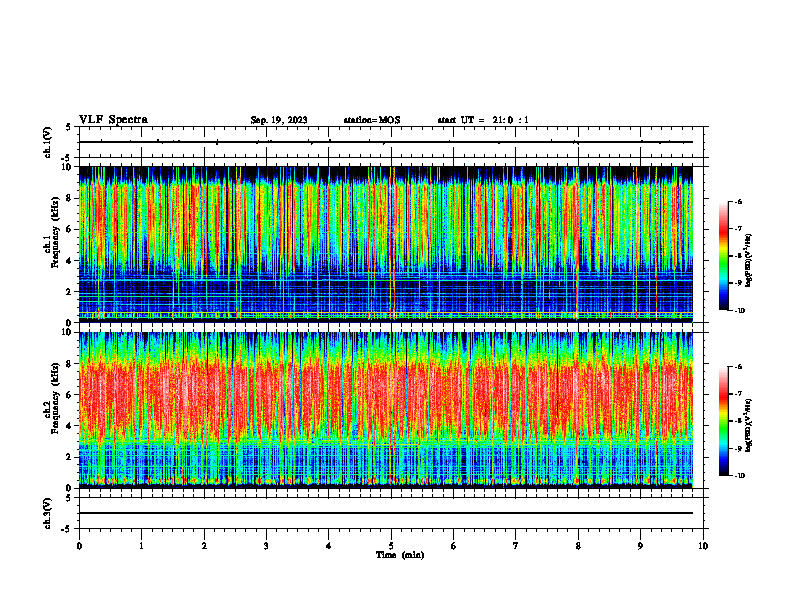This screenshot has height=612, width=792.
Task: Click the ch.1 waveform trace line
Action: [386, 142]
